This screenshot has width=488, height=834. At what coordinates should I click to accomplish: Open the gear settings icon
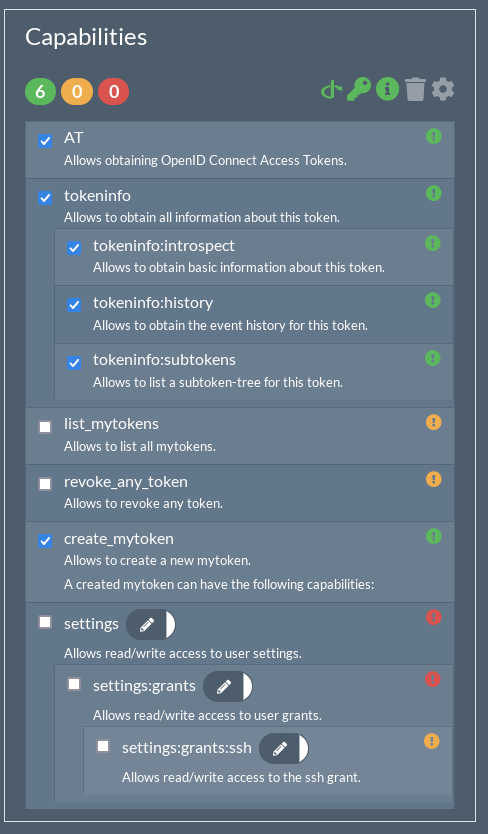click(x=443, y=89)
